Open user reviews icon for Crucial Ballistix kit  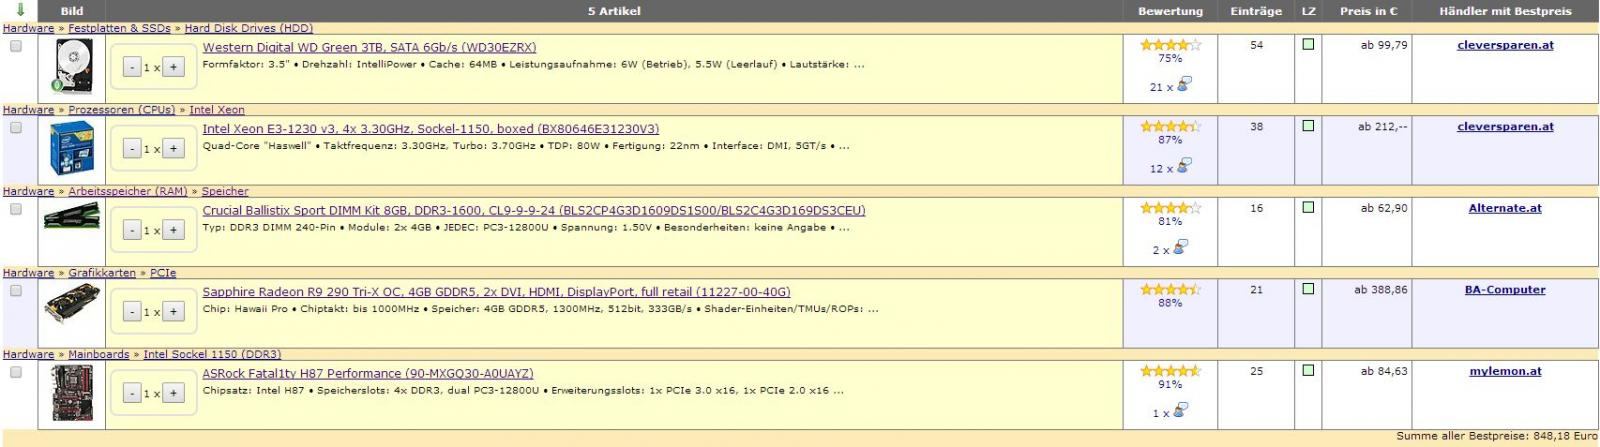[1181, 248]
